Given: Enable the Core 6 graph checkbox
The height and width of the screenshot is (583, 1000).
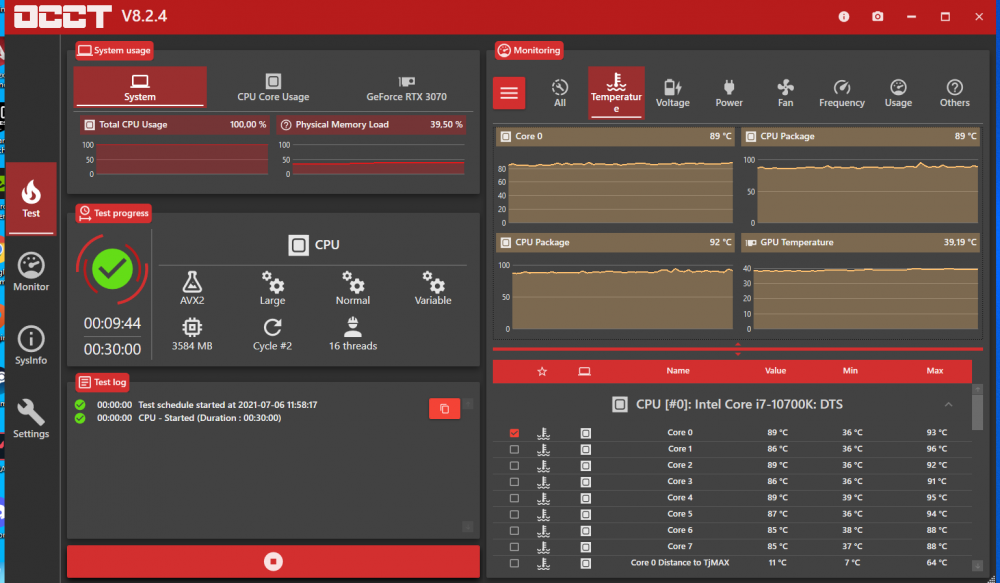Looking at the screenshot, I should point(514,531).
